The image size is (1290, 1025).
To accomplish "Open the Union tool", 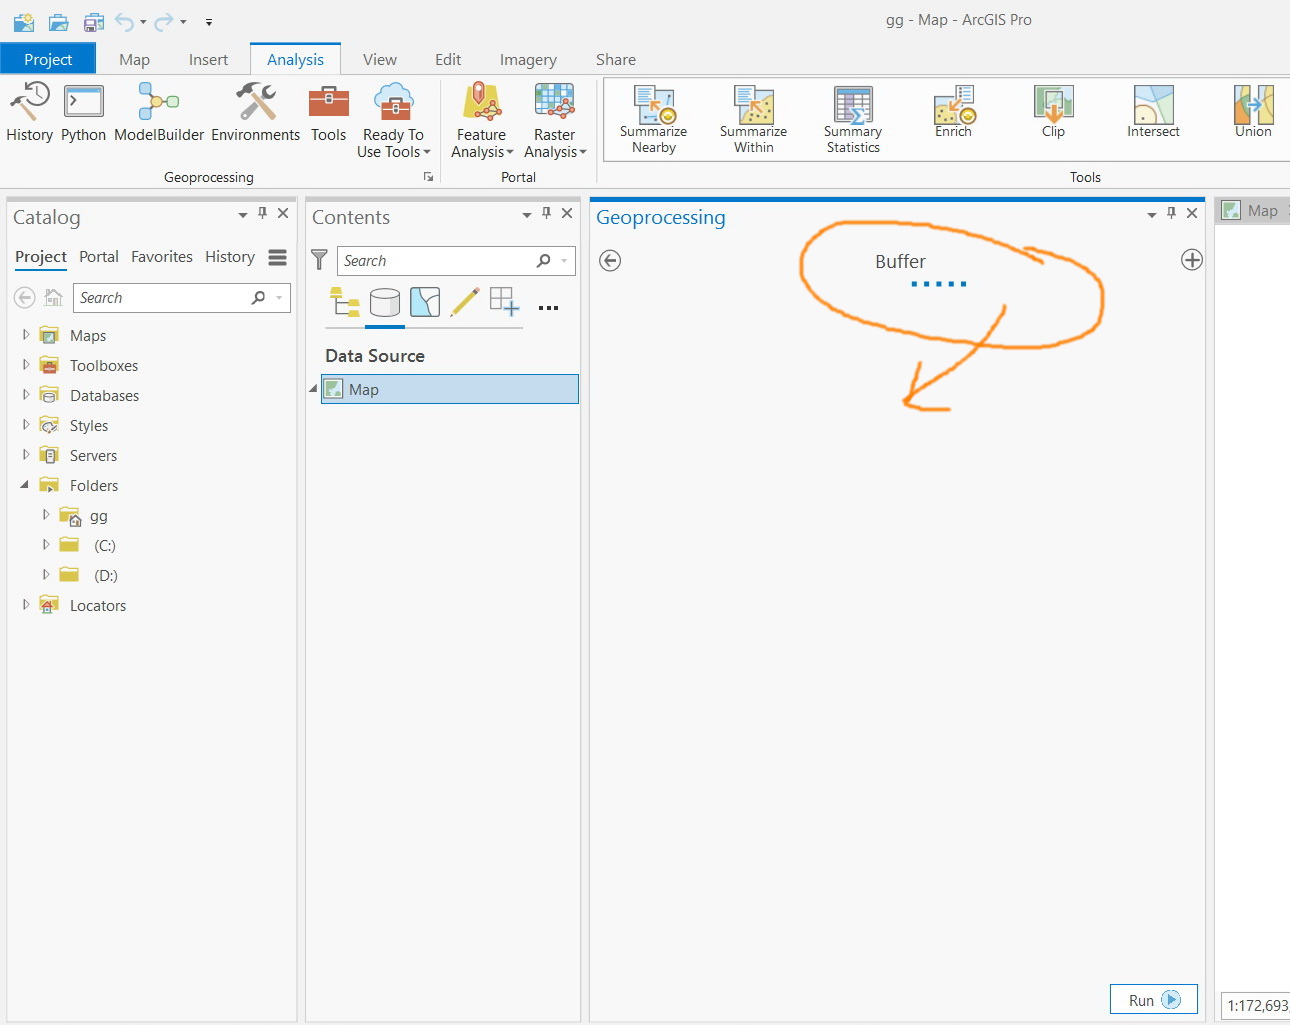I will point(1253,111).
